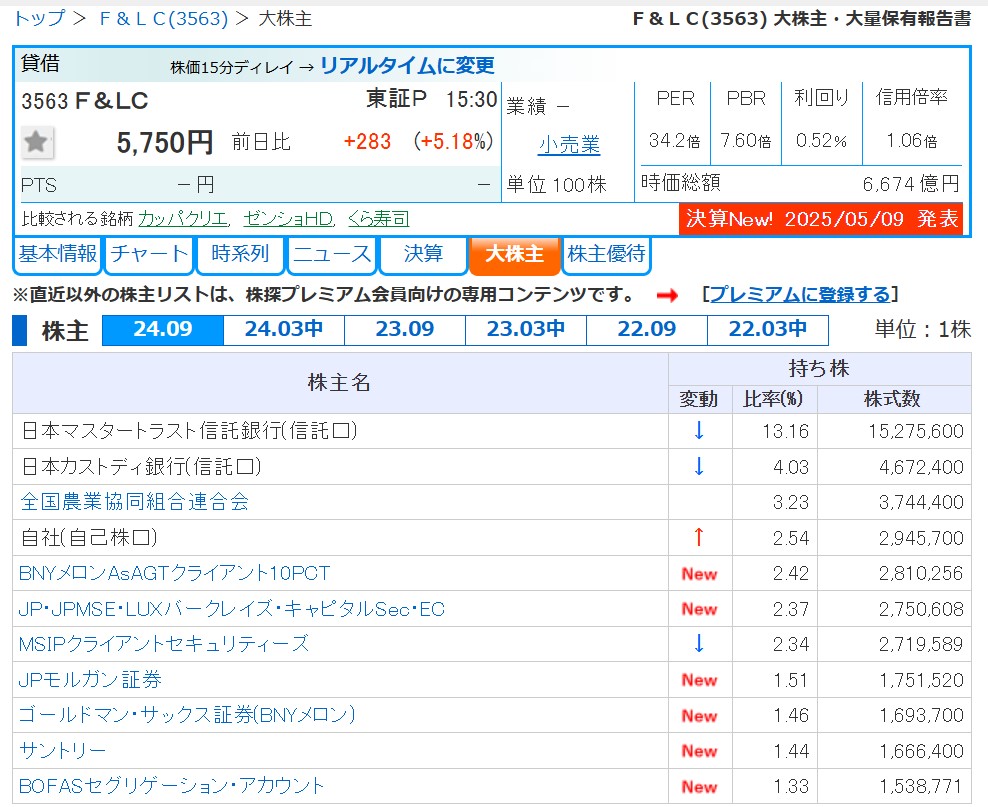
Task: Click the stock price 5,750円
Action: [165, 143]
